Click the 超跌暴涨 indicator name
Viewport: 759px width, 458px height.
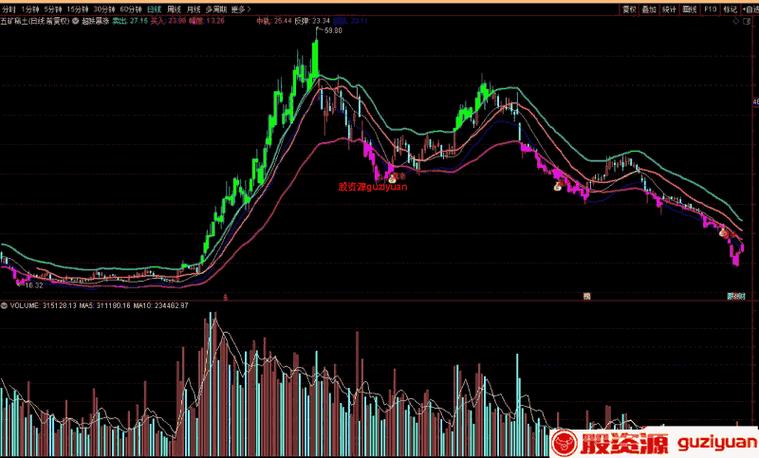pyautogui.click(x=95, y=21)
